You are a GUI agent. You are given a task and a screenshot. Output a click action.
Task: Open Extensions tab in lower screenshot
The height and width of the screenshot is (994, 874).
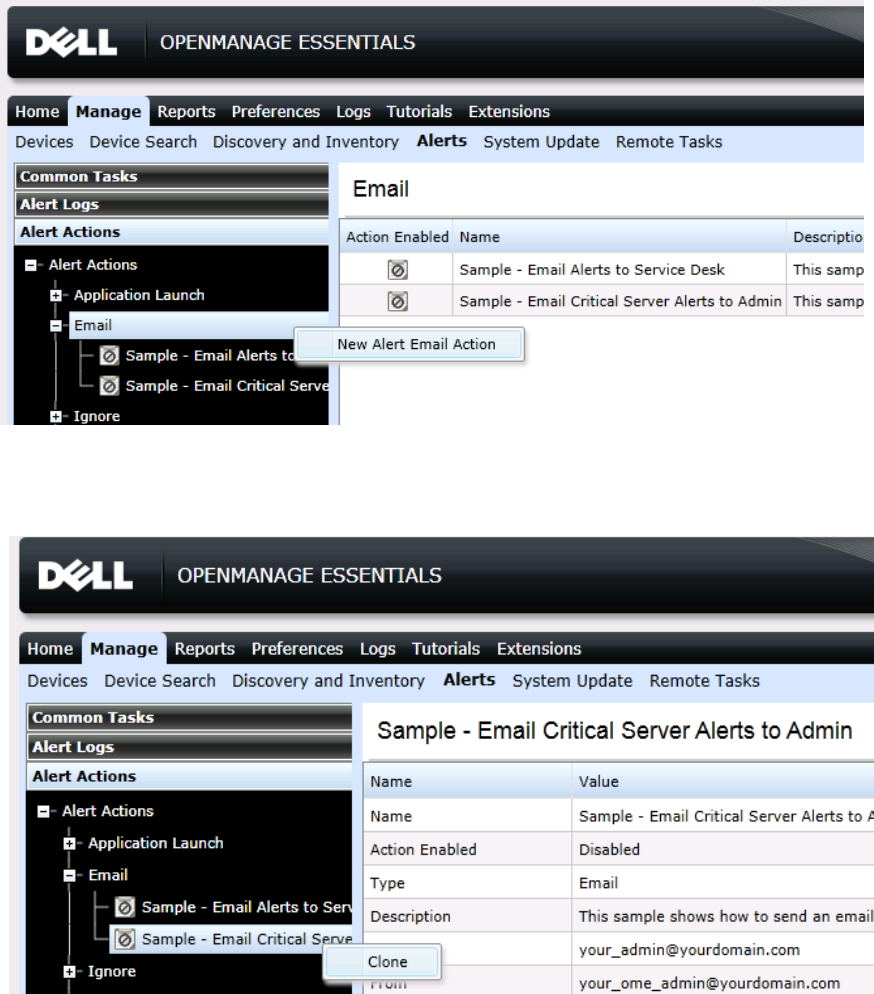tap(539, 649)
